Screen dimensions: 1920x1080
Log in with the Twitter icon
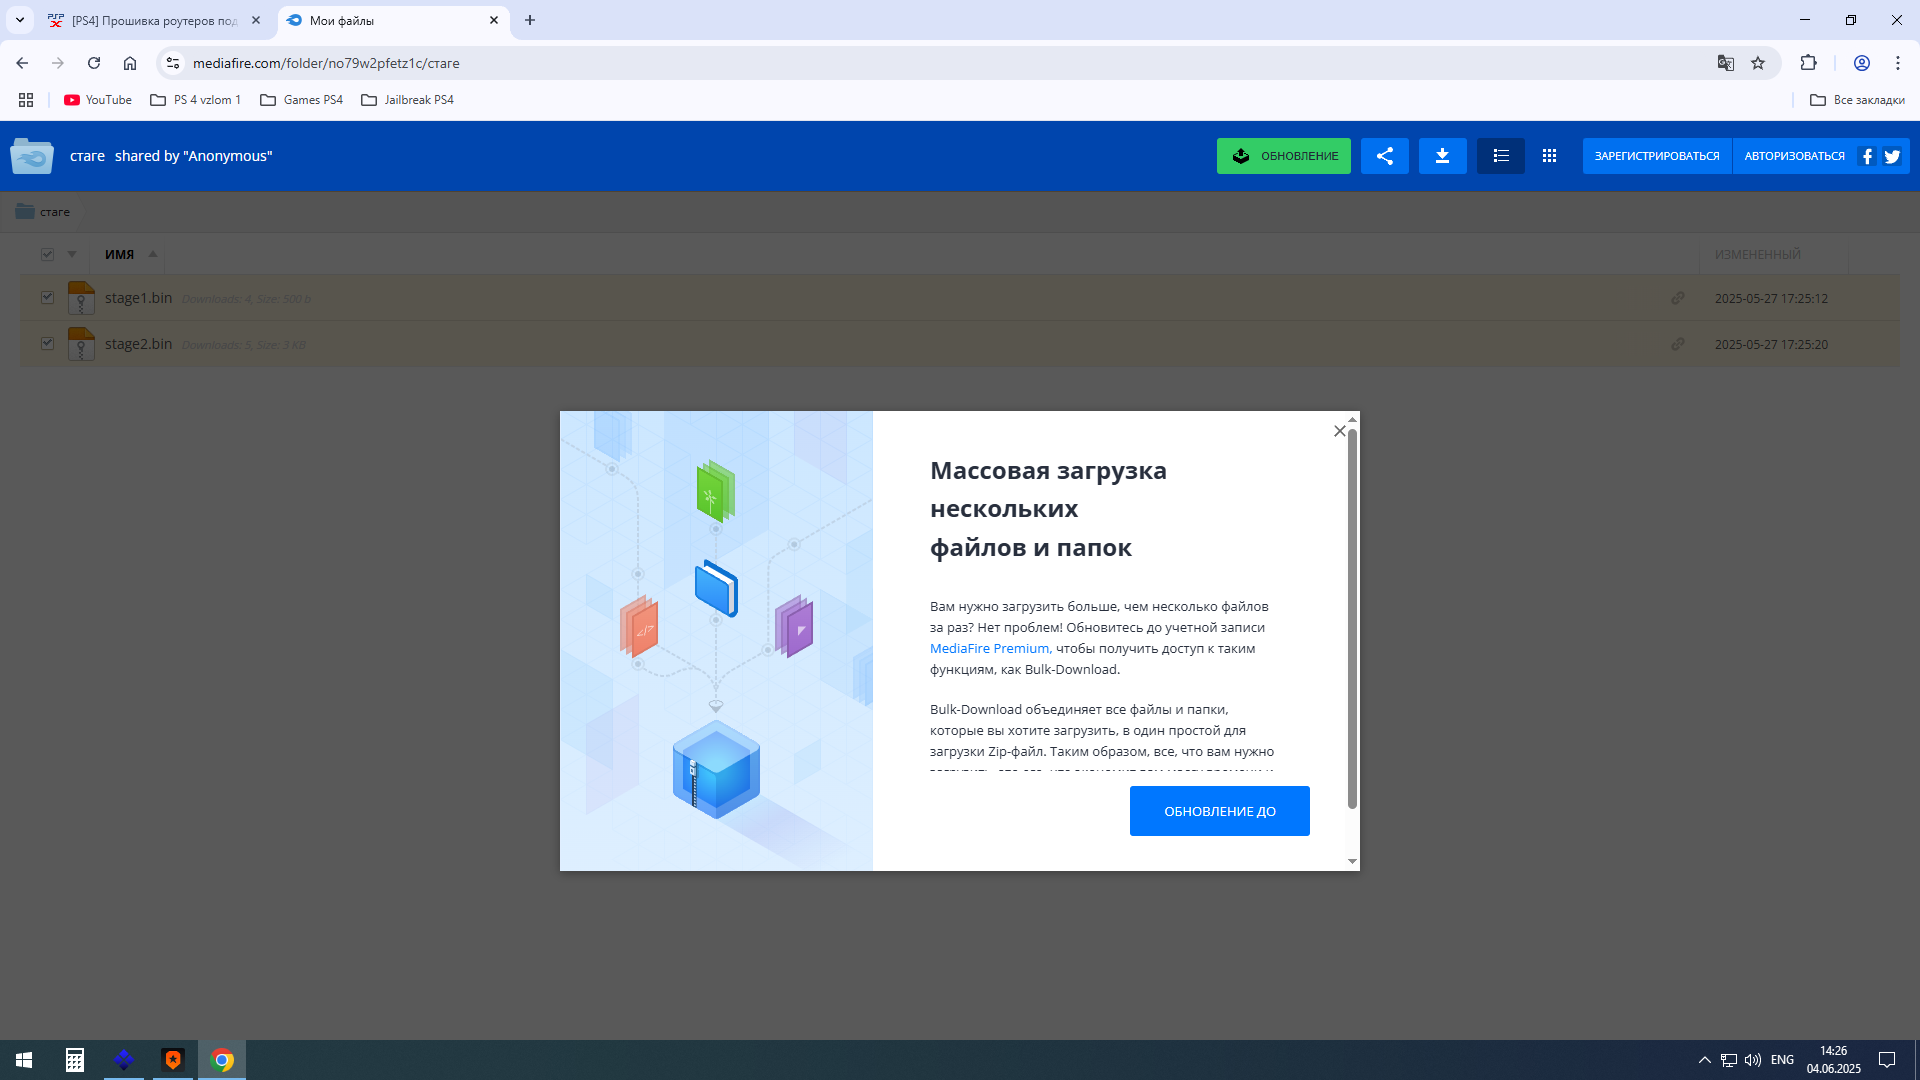point(1892,156)
